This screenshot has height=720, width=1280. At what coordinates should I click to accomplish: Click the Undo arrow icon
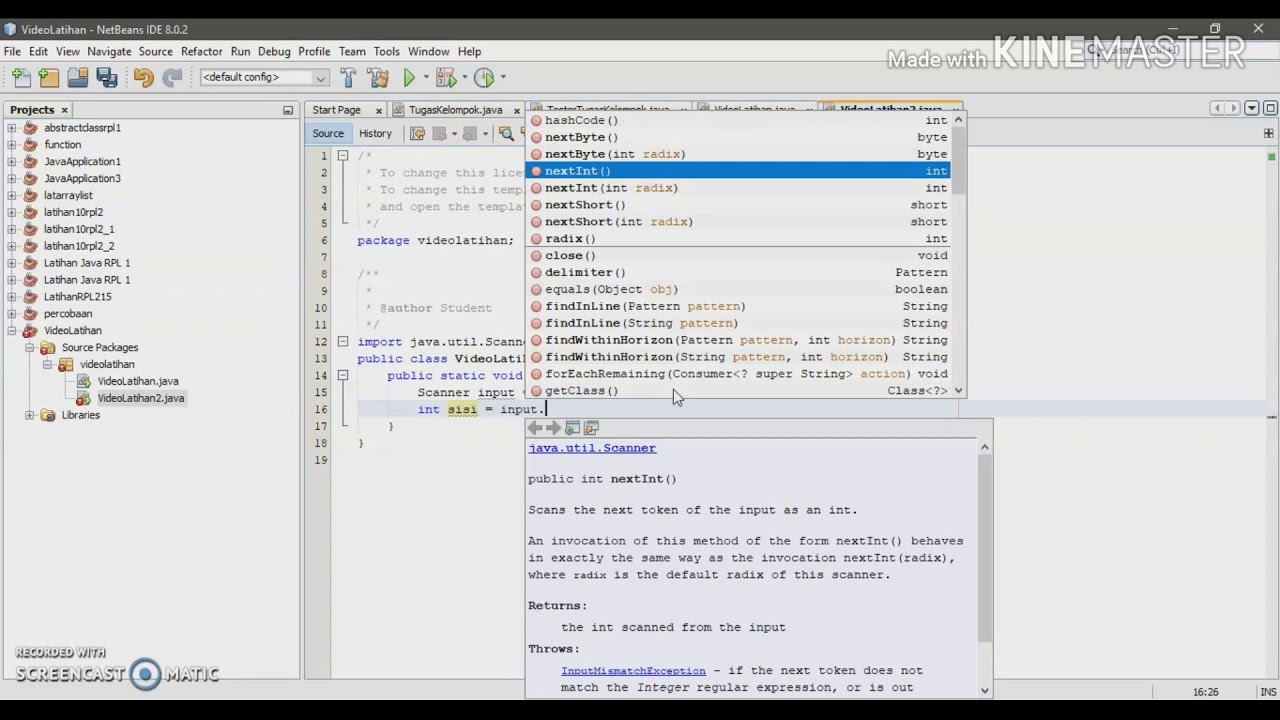[143, 77]
